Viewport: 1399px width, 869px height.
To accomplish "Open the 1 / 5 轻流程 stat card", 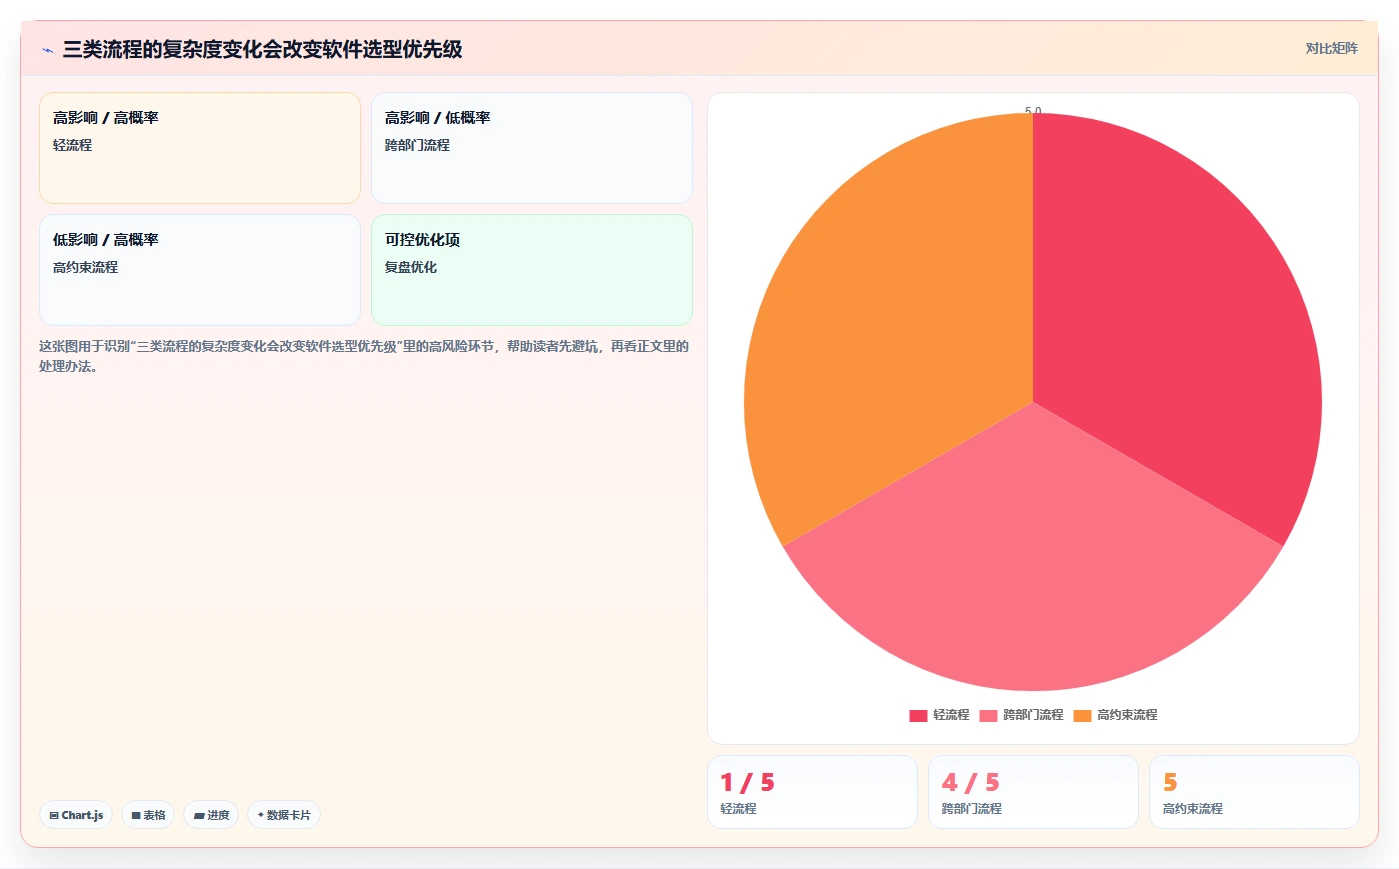I will tap(812, 792).
